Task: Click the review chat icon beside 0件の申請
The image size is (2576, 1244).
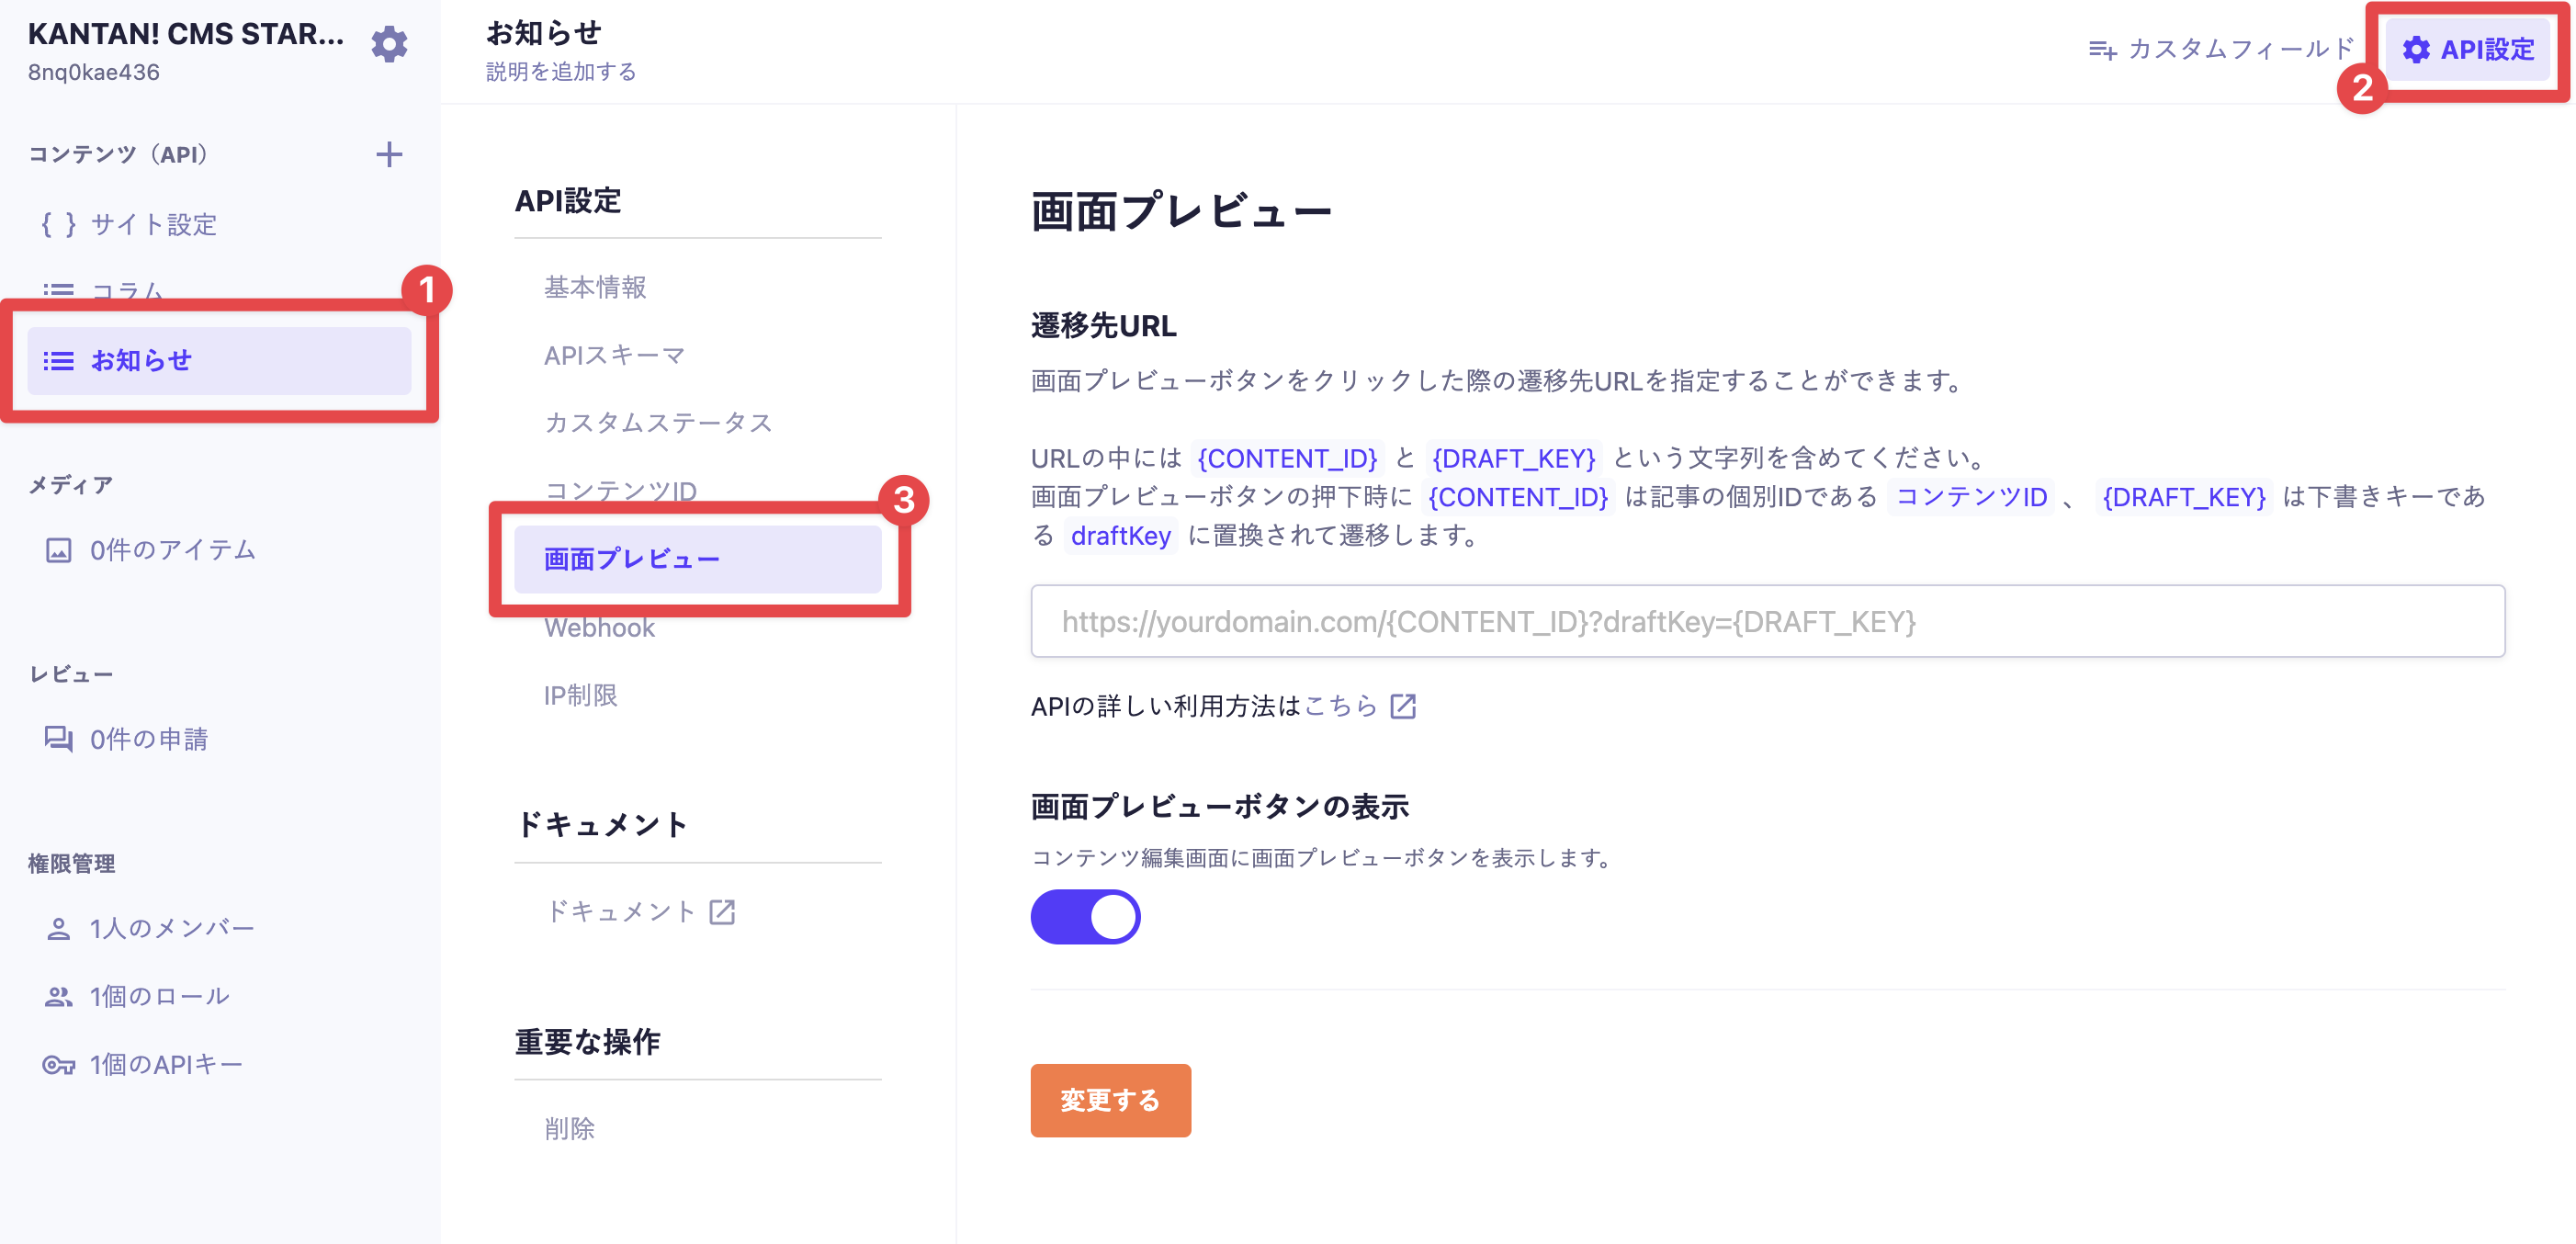Action: 58,739
